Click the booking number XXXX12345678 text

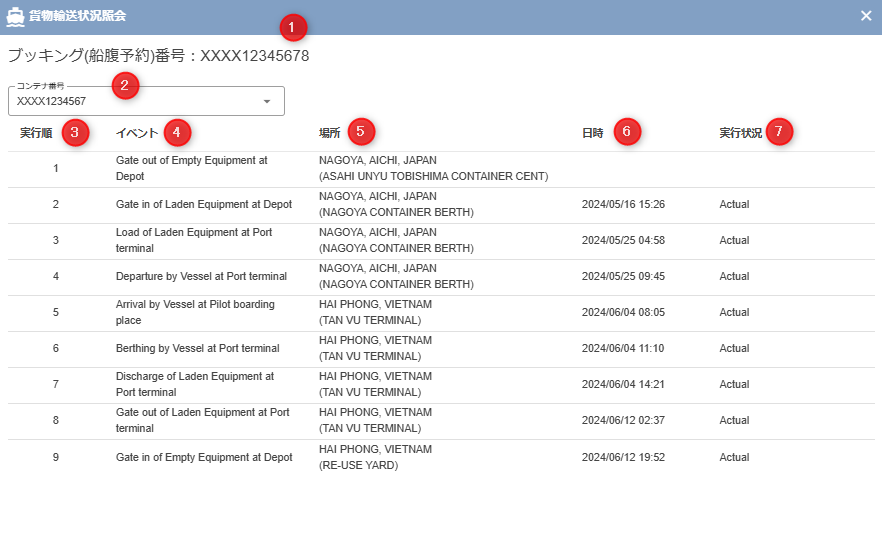[x=254, y=56]
